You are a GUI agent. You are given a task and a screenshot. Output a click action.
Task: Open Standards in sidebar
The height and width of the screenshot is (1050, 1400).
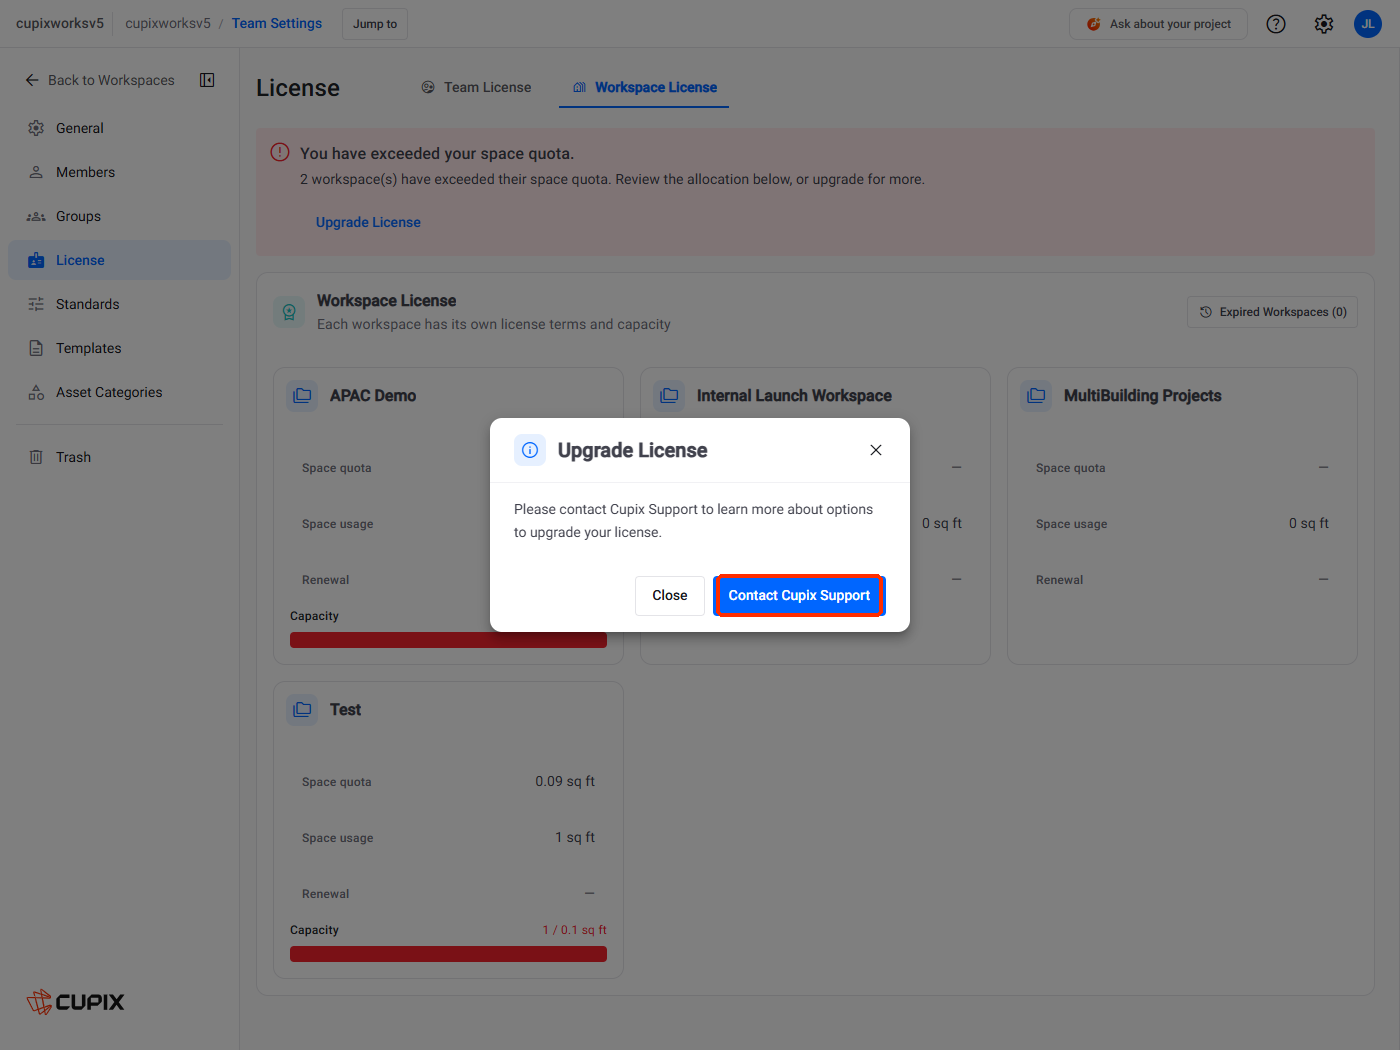(x=119, y=304)
